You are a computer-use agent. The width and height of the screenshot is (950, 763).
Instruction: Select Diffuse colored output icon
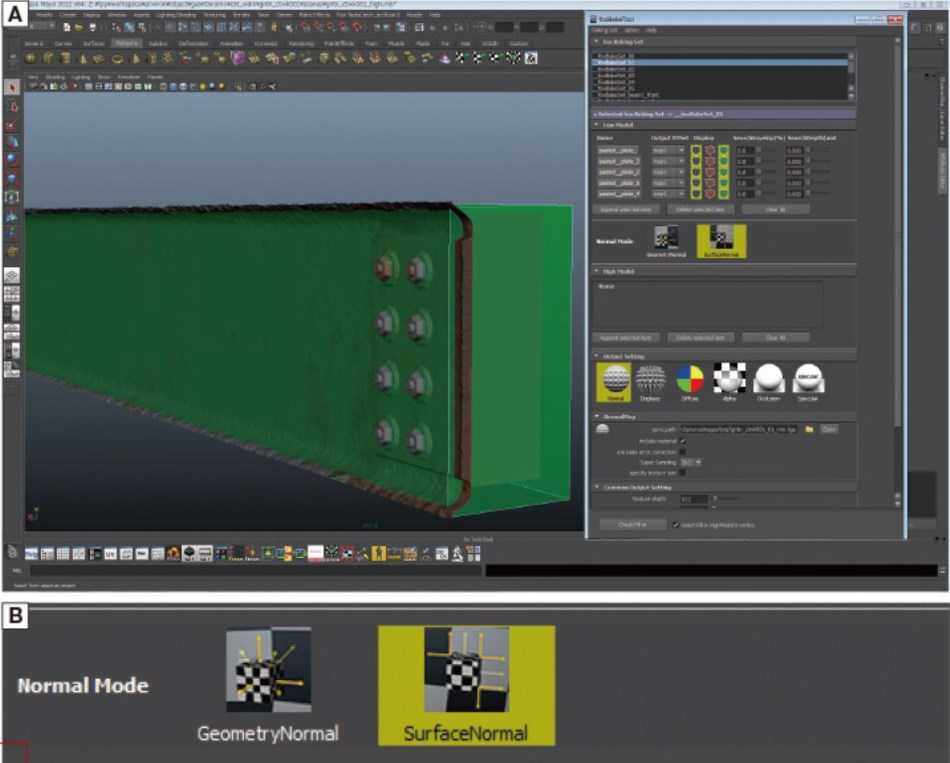pyautogui.click(x=689, y=382)
